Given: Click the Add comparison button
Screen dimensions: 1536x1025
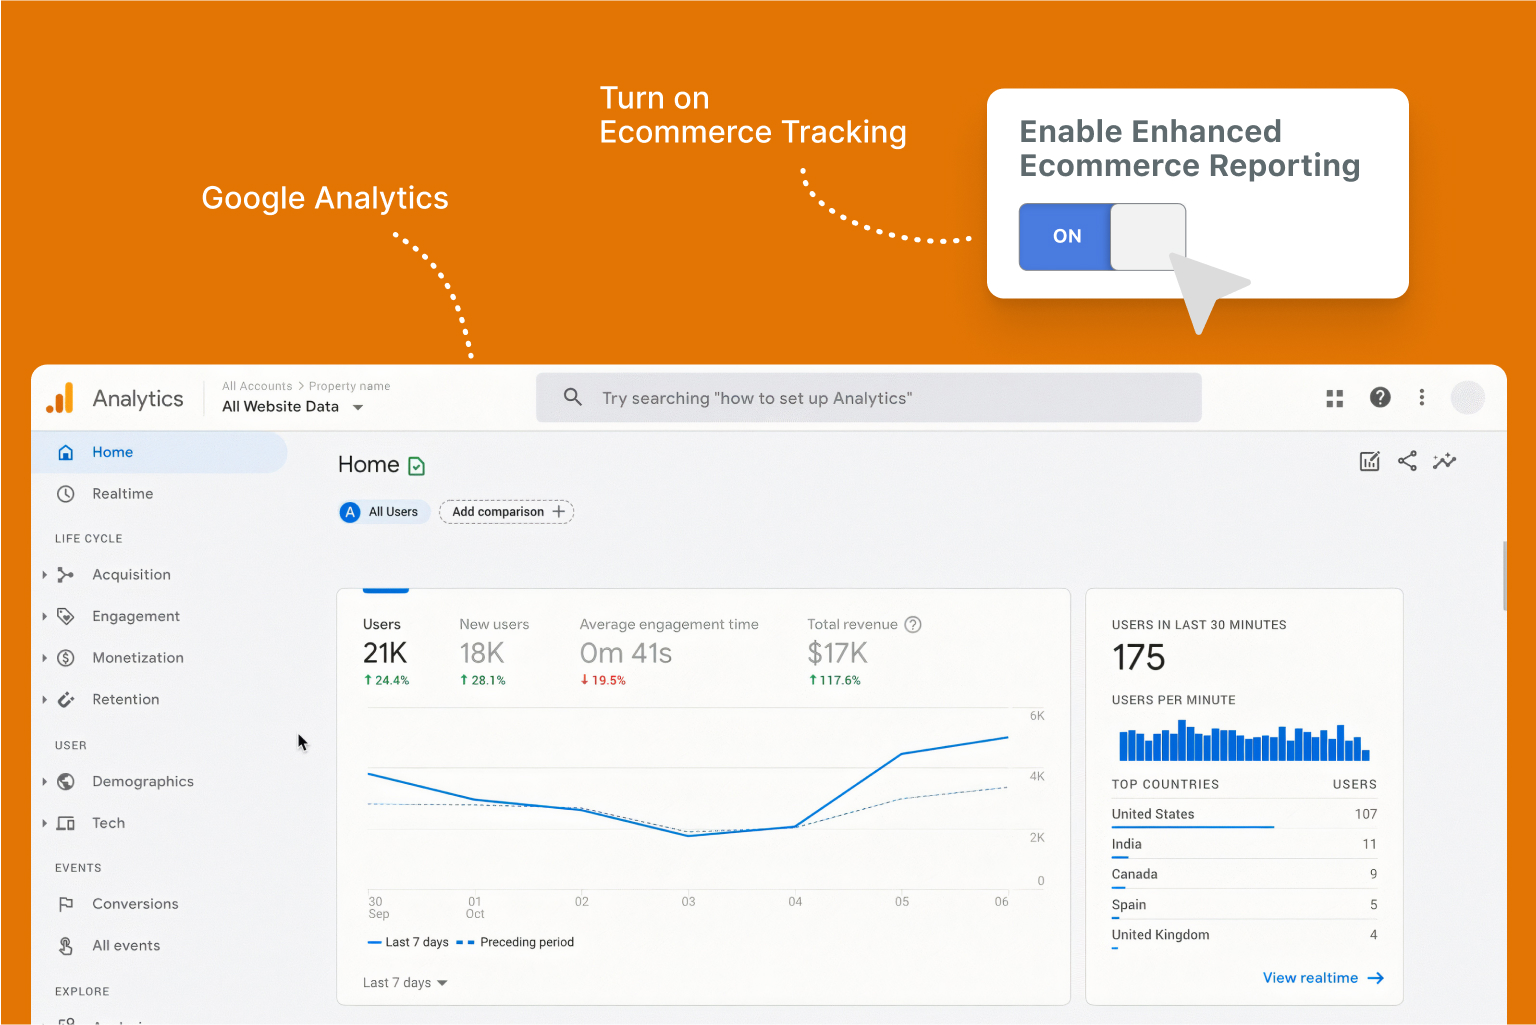Looking at the screenshot, I should pos(507,512).
